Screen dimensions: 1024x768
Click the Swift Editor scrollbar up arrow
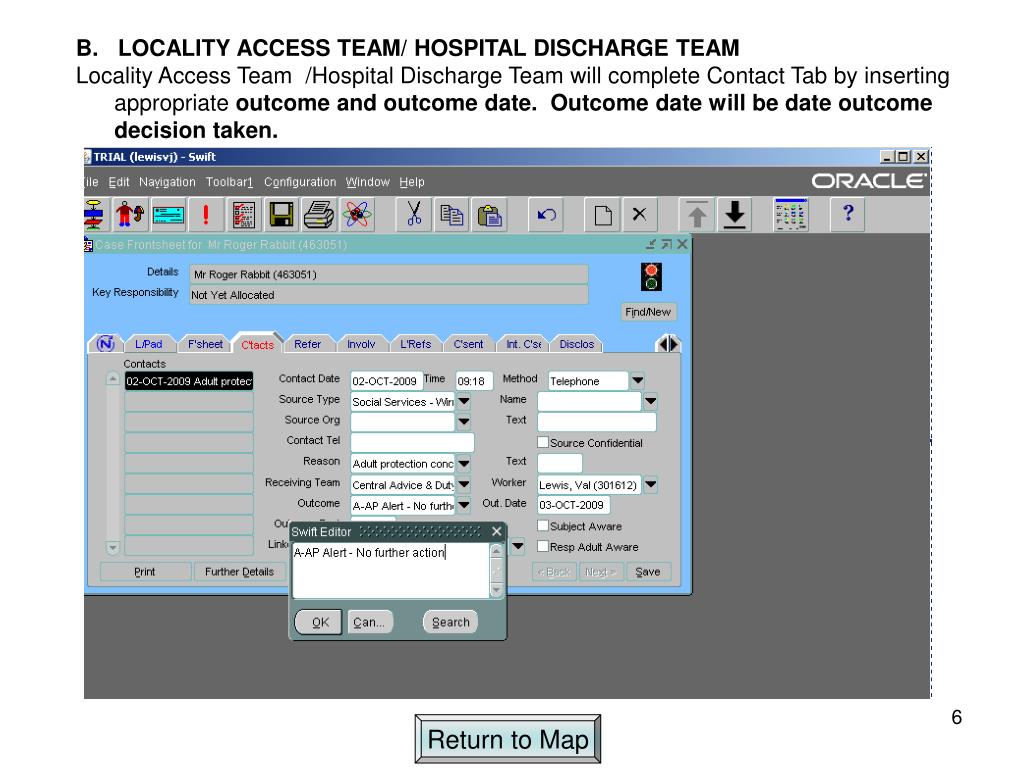[x=496, y=551]
